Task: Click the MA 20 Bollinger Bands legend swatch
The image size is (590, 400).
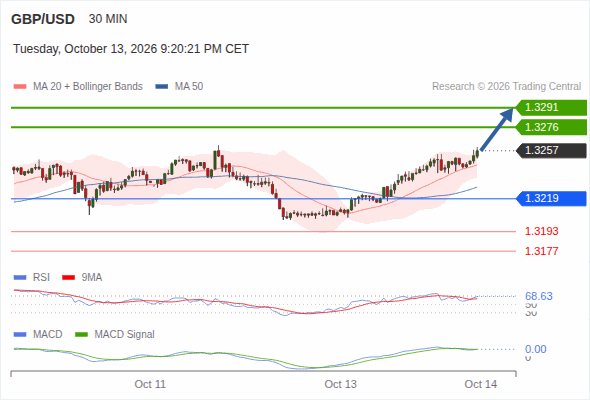Action: (20, 87)
